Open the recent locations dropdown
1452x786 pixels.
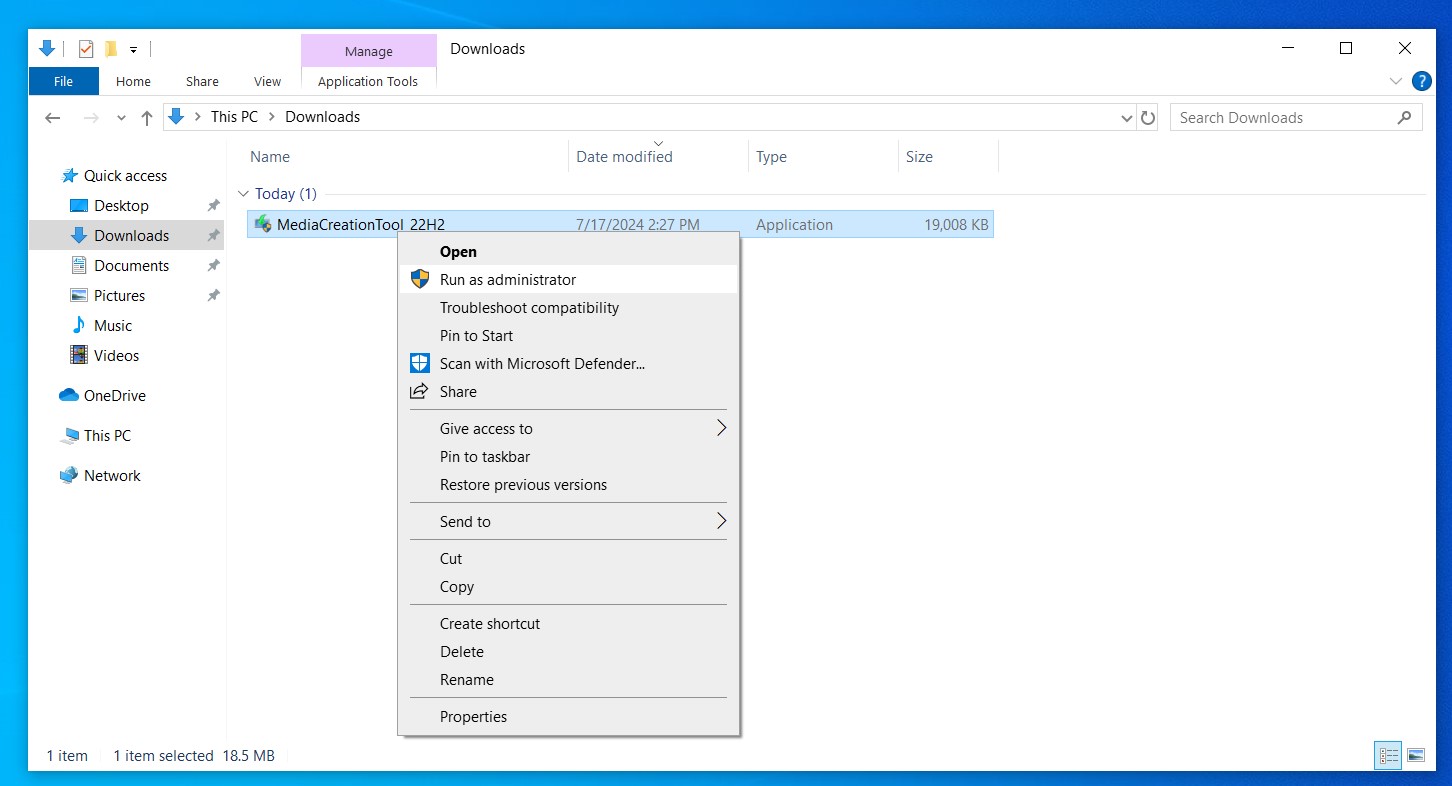click(121, 118)
